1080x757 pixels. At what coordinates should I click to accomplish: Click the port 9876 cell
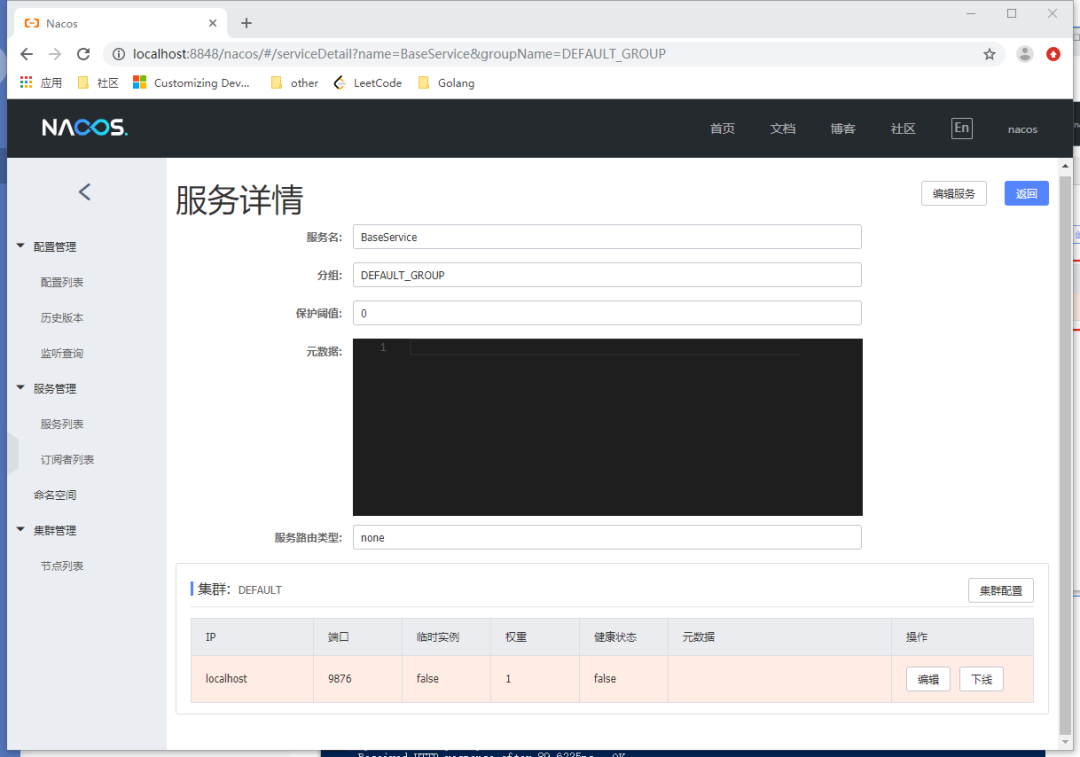tap(357, 678)
